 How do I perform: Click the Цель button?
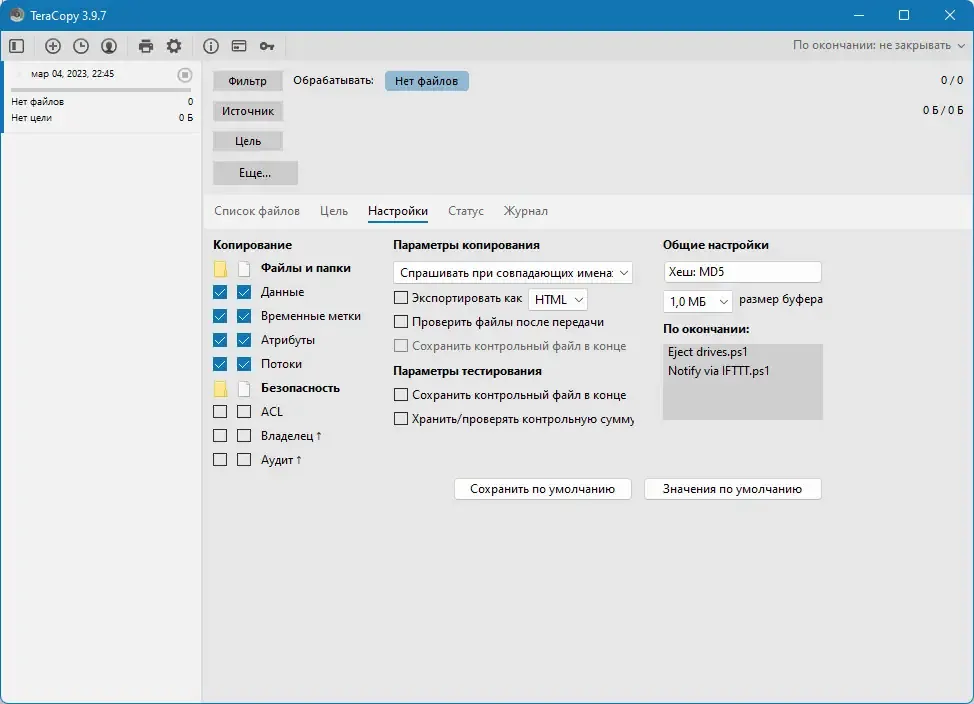pyautogui.click(x=248, y=141)
